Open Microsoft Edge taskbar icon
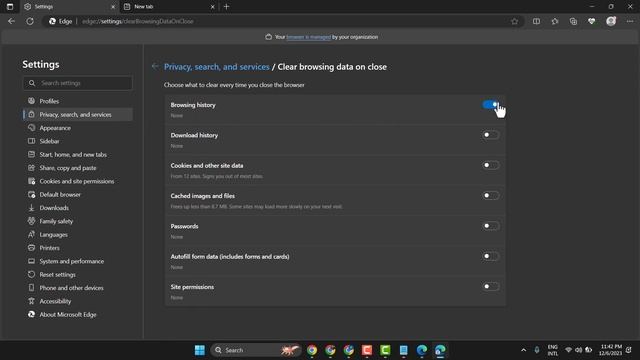This screenshot has height=360, width=640. tap(422, 350)
